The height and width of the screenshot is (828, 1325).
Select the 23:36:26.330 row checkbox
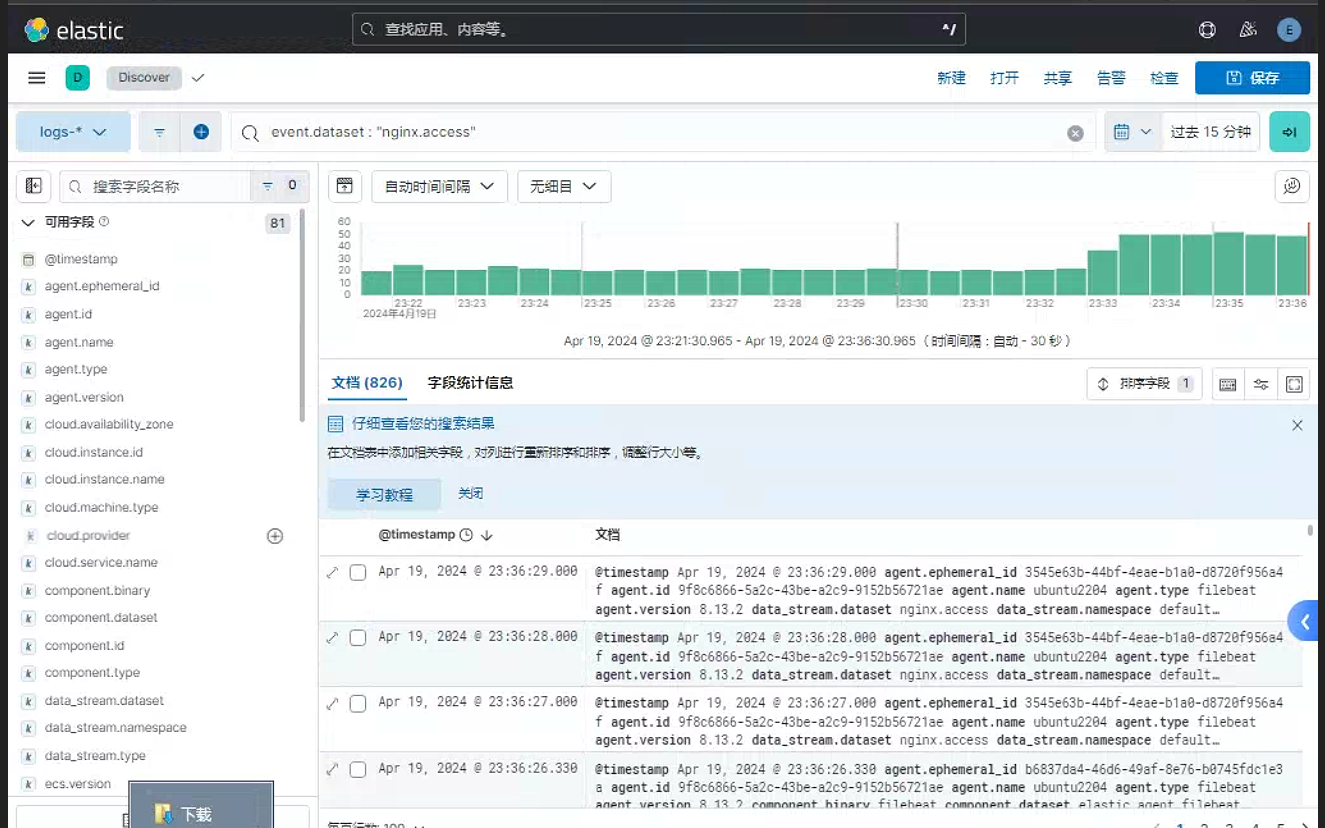pos(358,770)
